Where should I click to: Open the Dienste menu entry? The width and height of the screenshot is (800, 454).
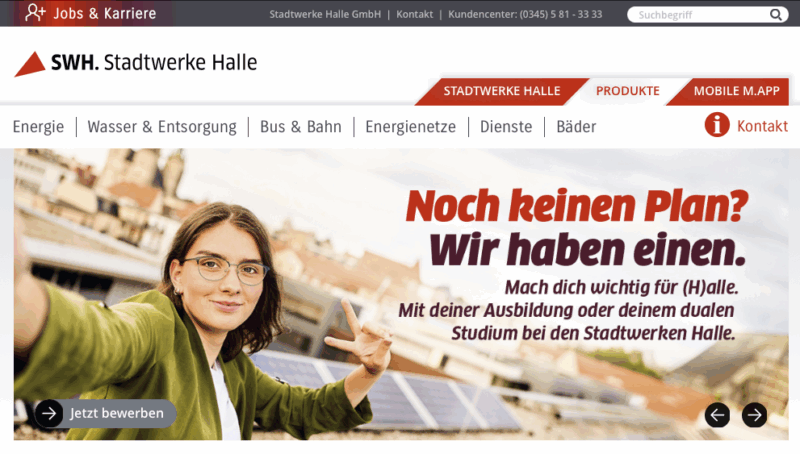pos(506,127)
